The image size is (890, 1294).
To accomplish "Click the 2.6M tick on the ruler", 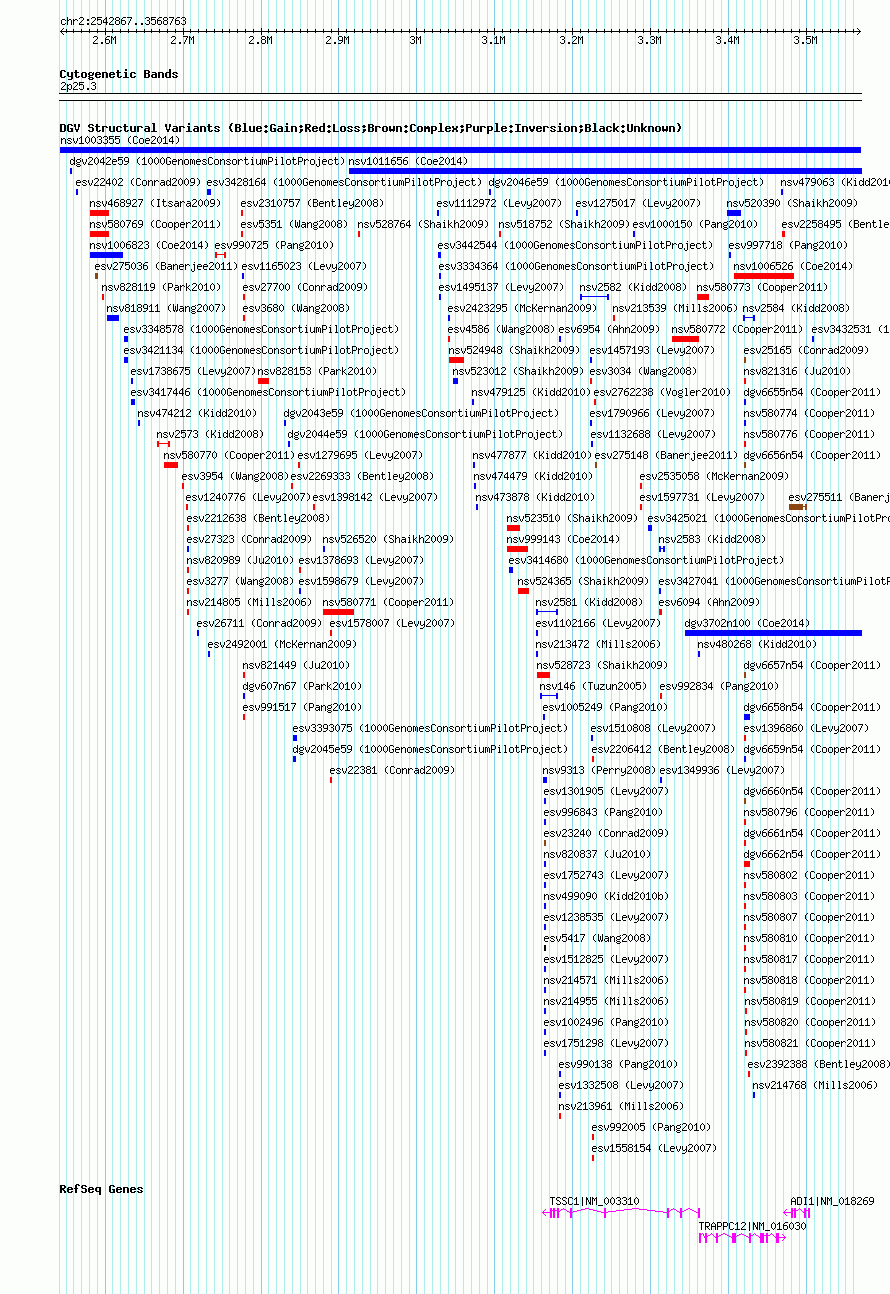I will coord(104,40).
